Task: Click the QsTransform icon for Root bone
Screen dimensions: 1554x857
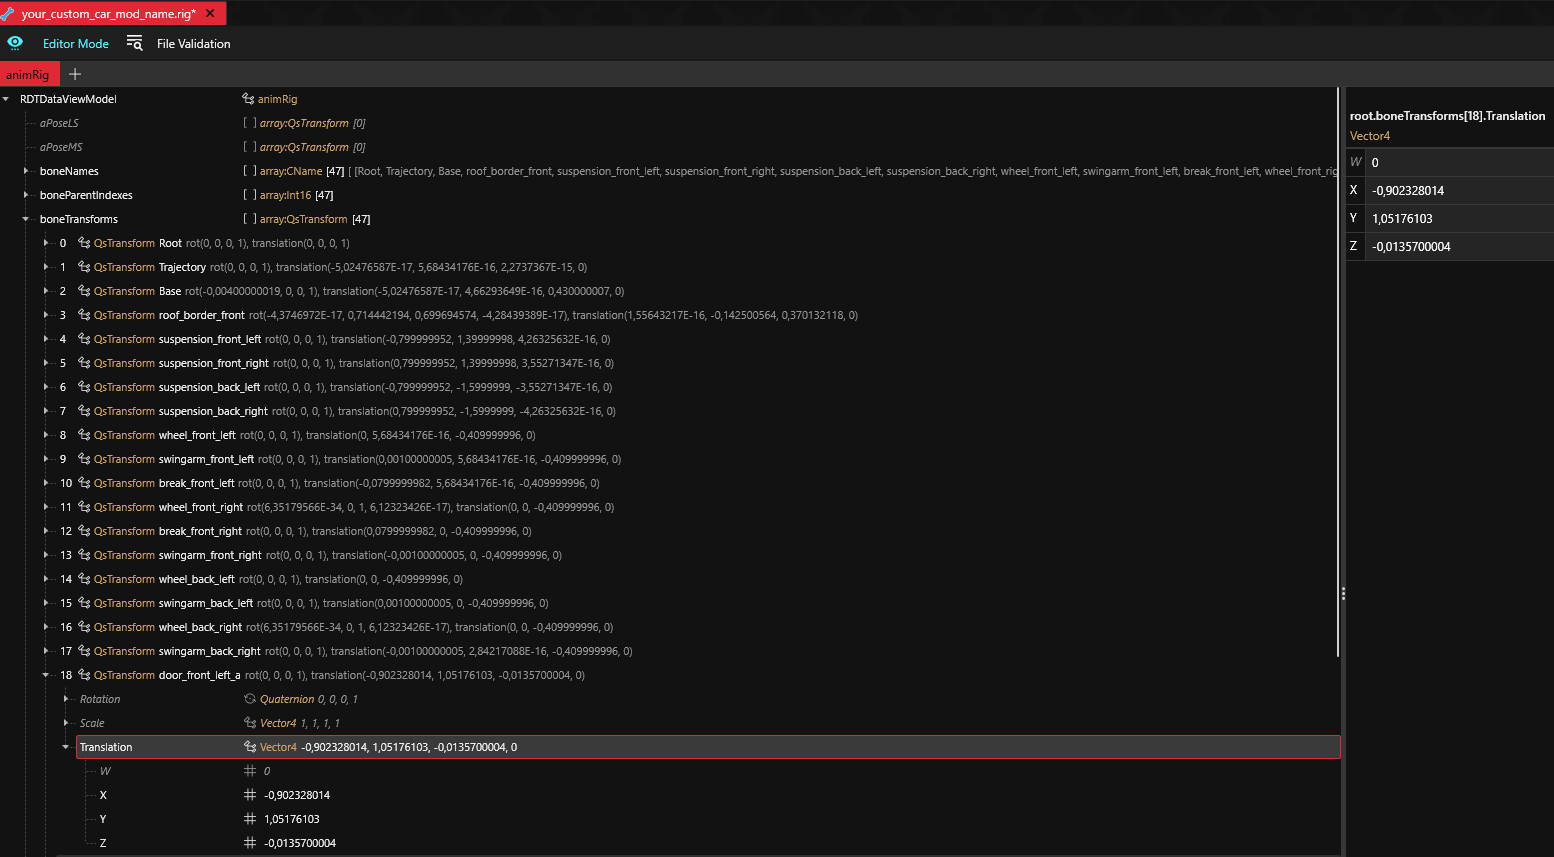Action: (84, 243)
